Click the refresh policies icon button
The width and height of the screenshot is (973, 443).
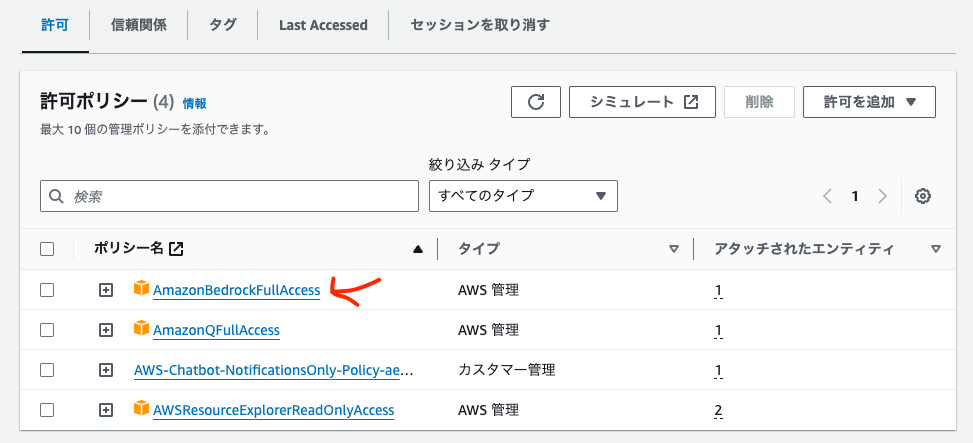[x=536, y=101]
